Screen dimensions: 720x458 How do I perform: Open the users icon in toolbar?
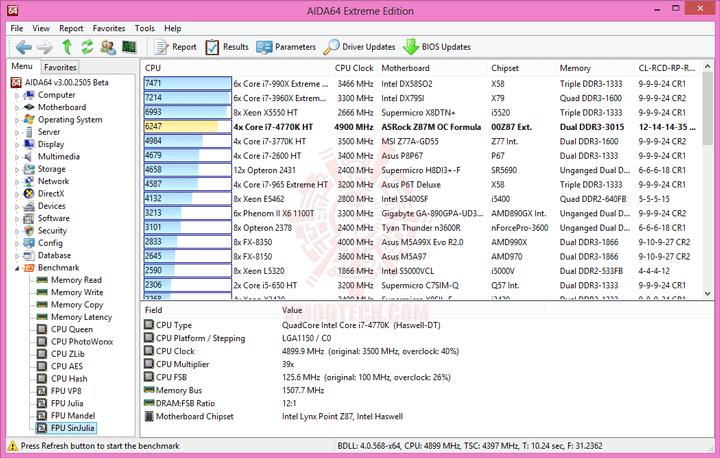pyautogui.click(x=108, y=47)
